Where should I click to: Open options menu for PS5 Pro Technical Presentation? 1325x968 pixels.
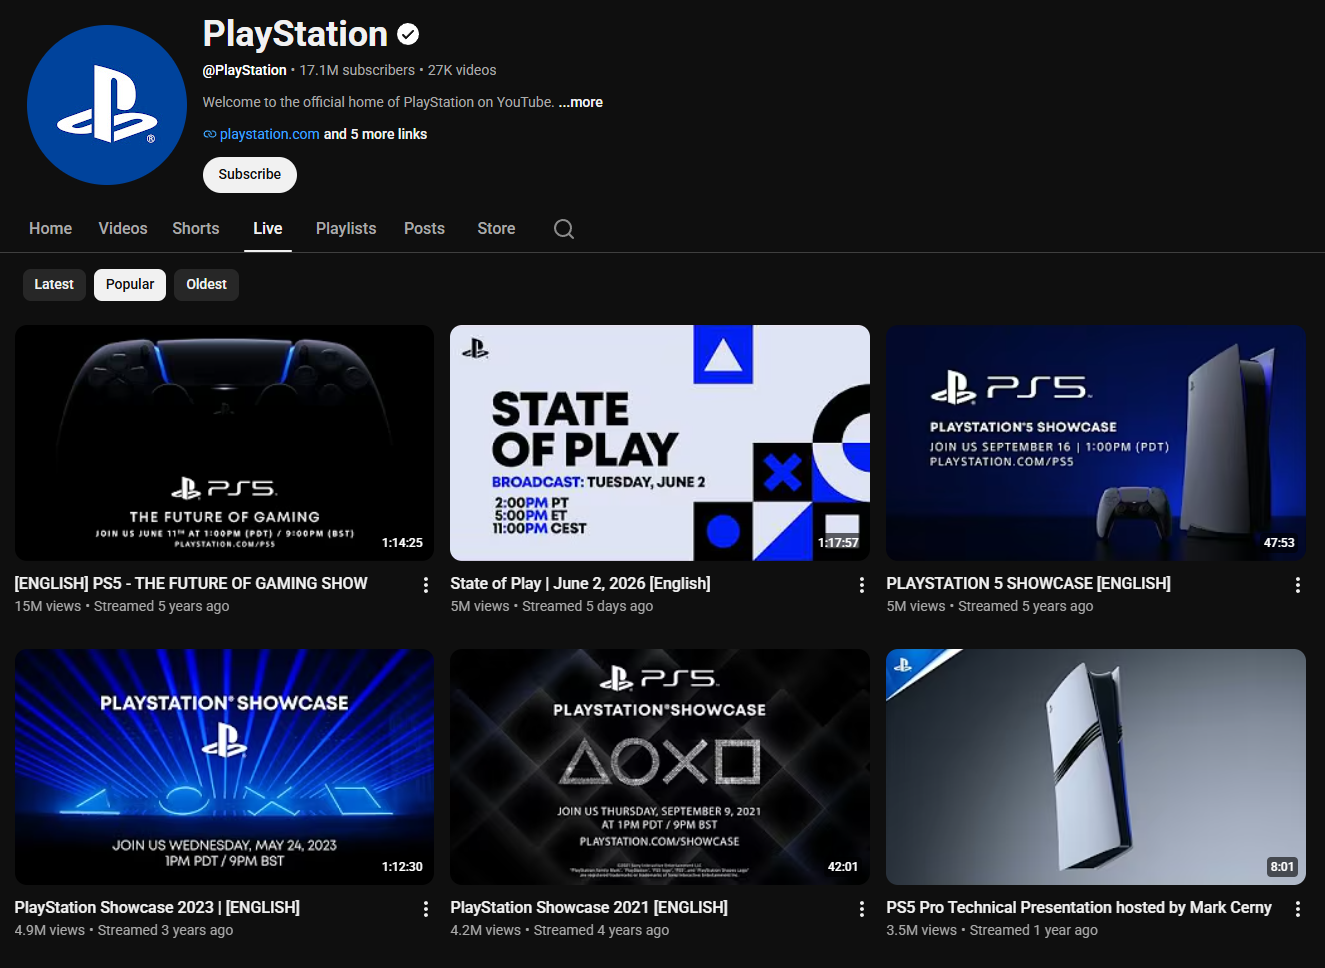[x=1298, y=909]
